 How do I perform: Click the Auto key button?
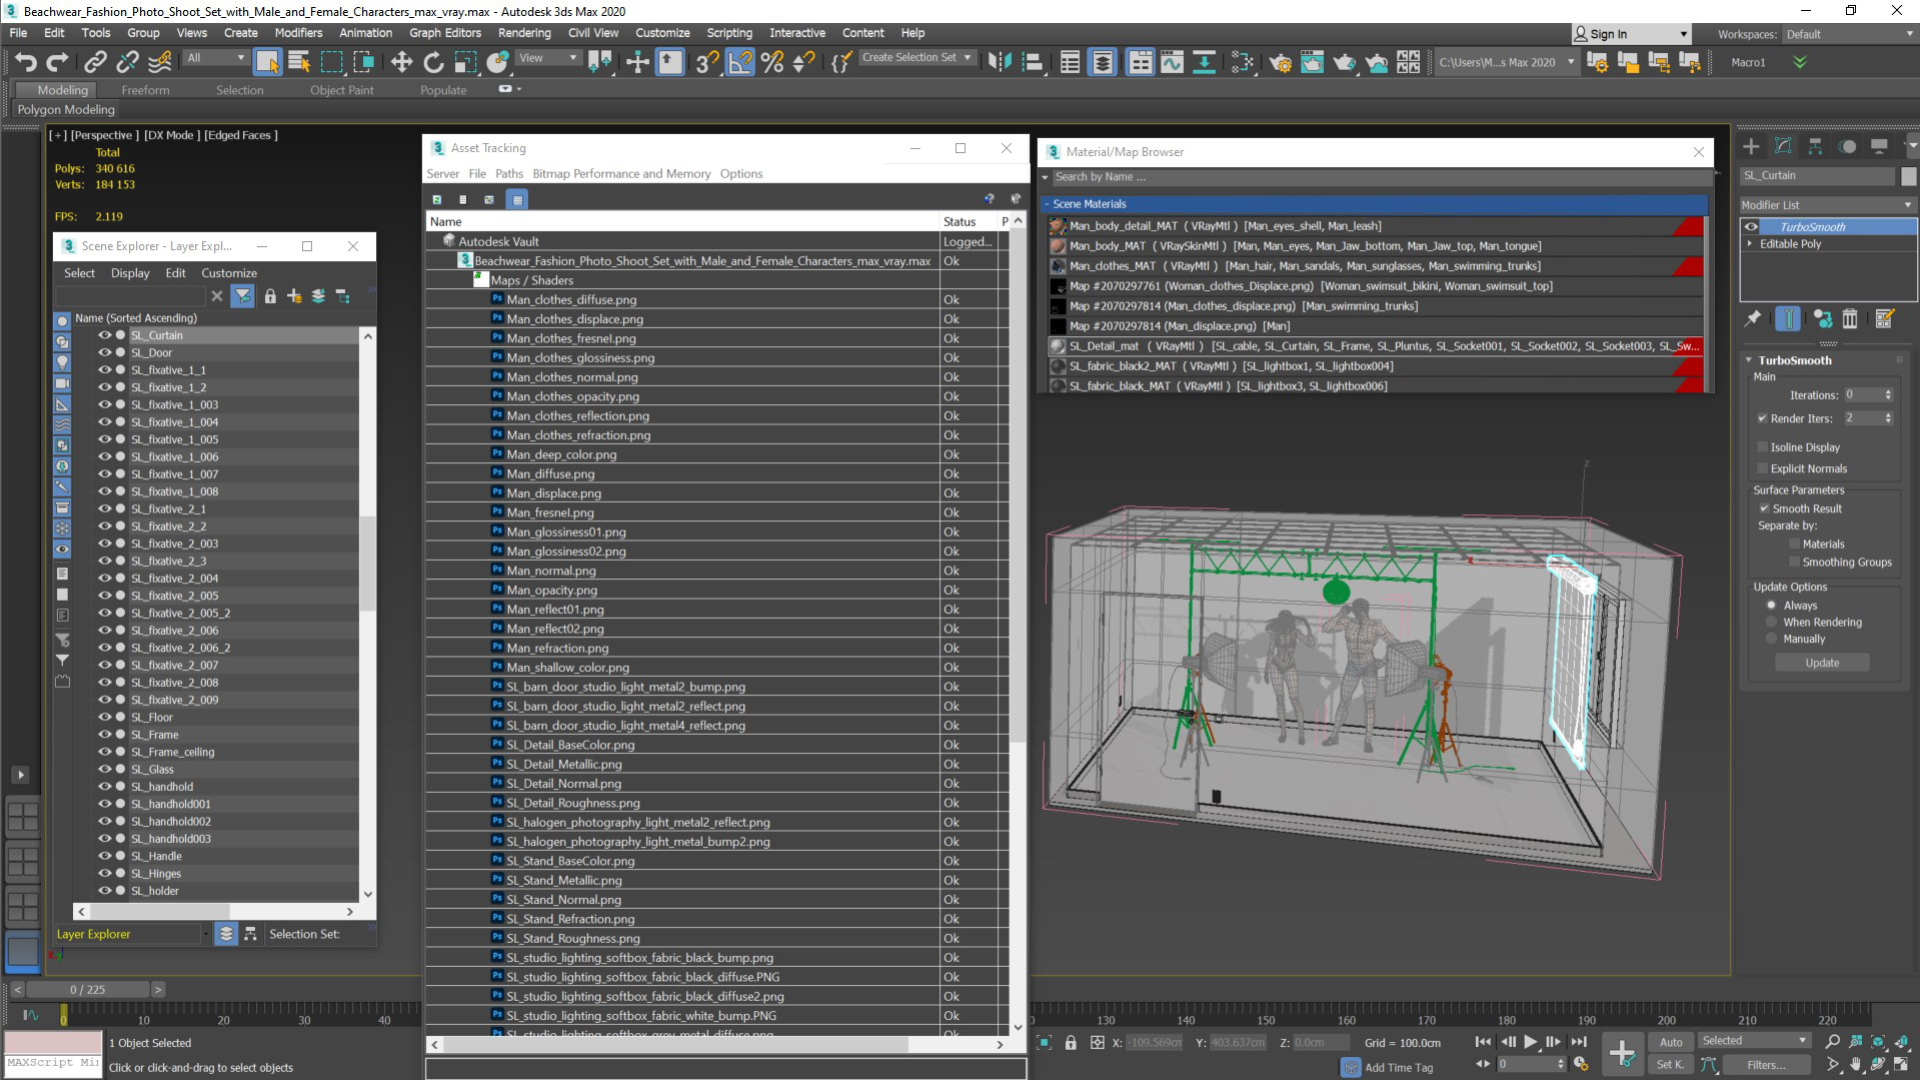(1671, 1042)
